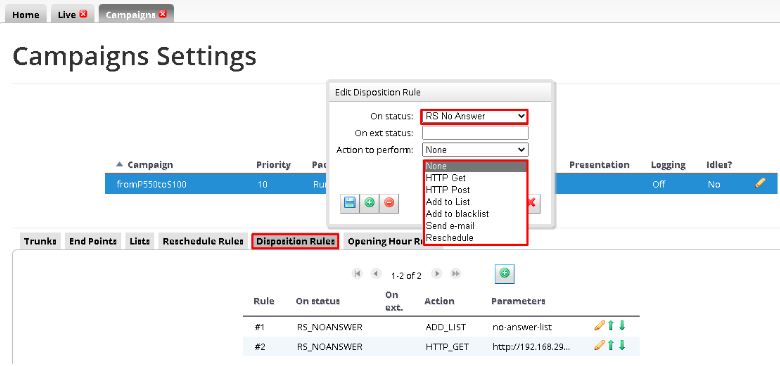780x366 pixels.
Task: Go to the last page of rules
Action: click(455, 274)
